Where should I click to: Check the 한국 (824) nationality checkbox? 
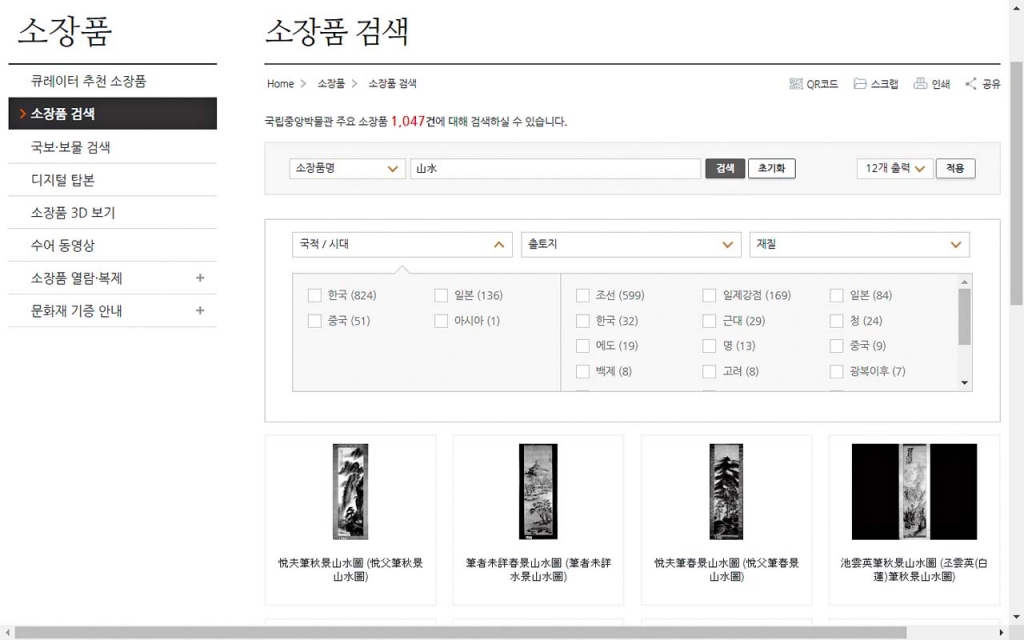315,295
